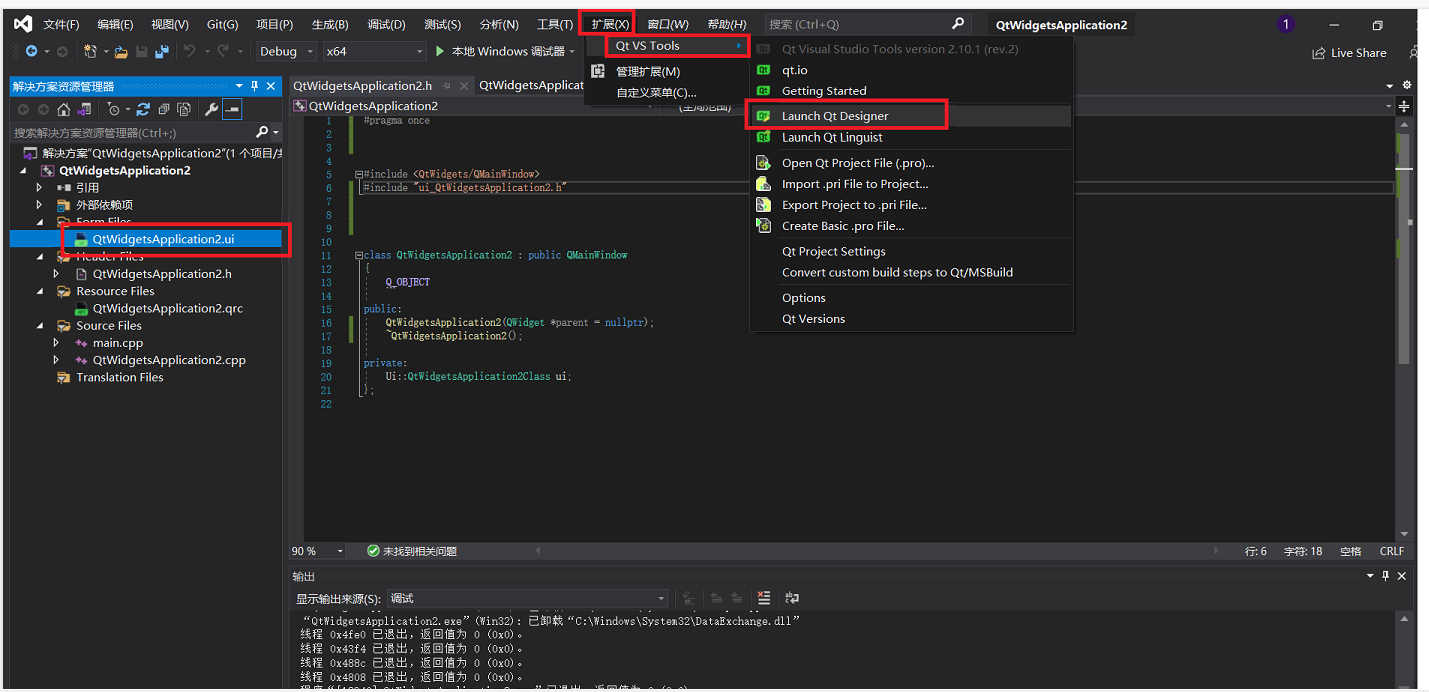Screen dimensions: 1429x692
Task: Select the Translation Files folder
Action: 120,378
